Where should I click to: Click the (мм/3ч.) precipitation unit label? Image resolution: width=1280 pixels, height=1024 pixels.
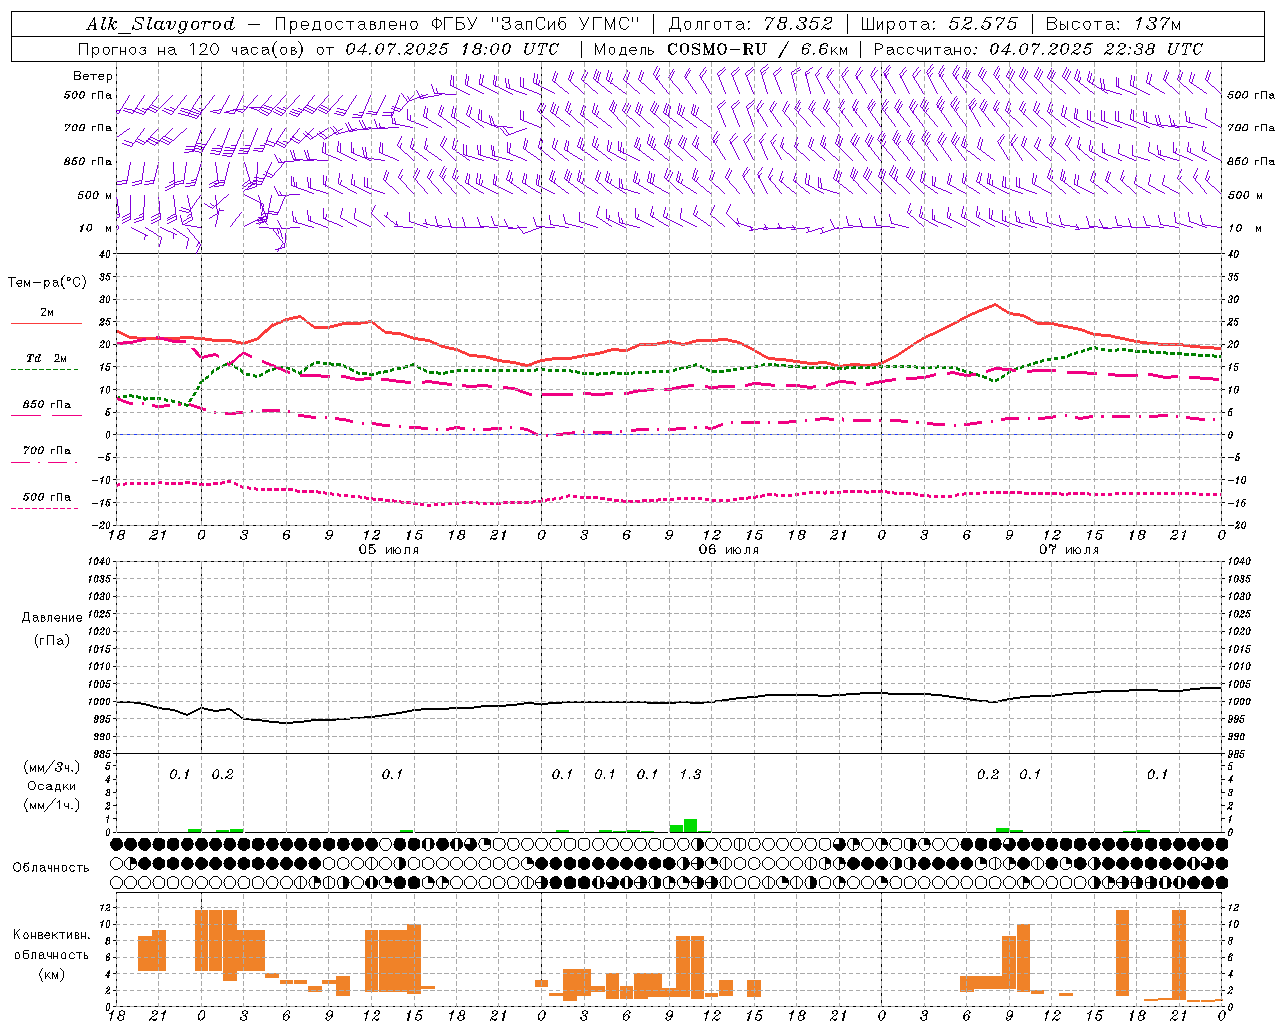[x=52, y=768]
